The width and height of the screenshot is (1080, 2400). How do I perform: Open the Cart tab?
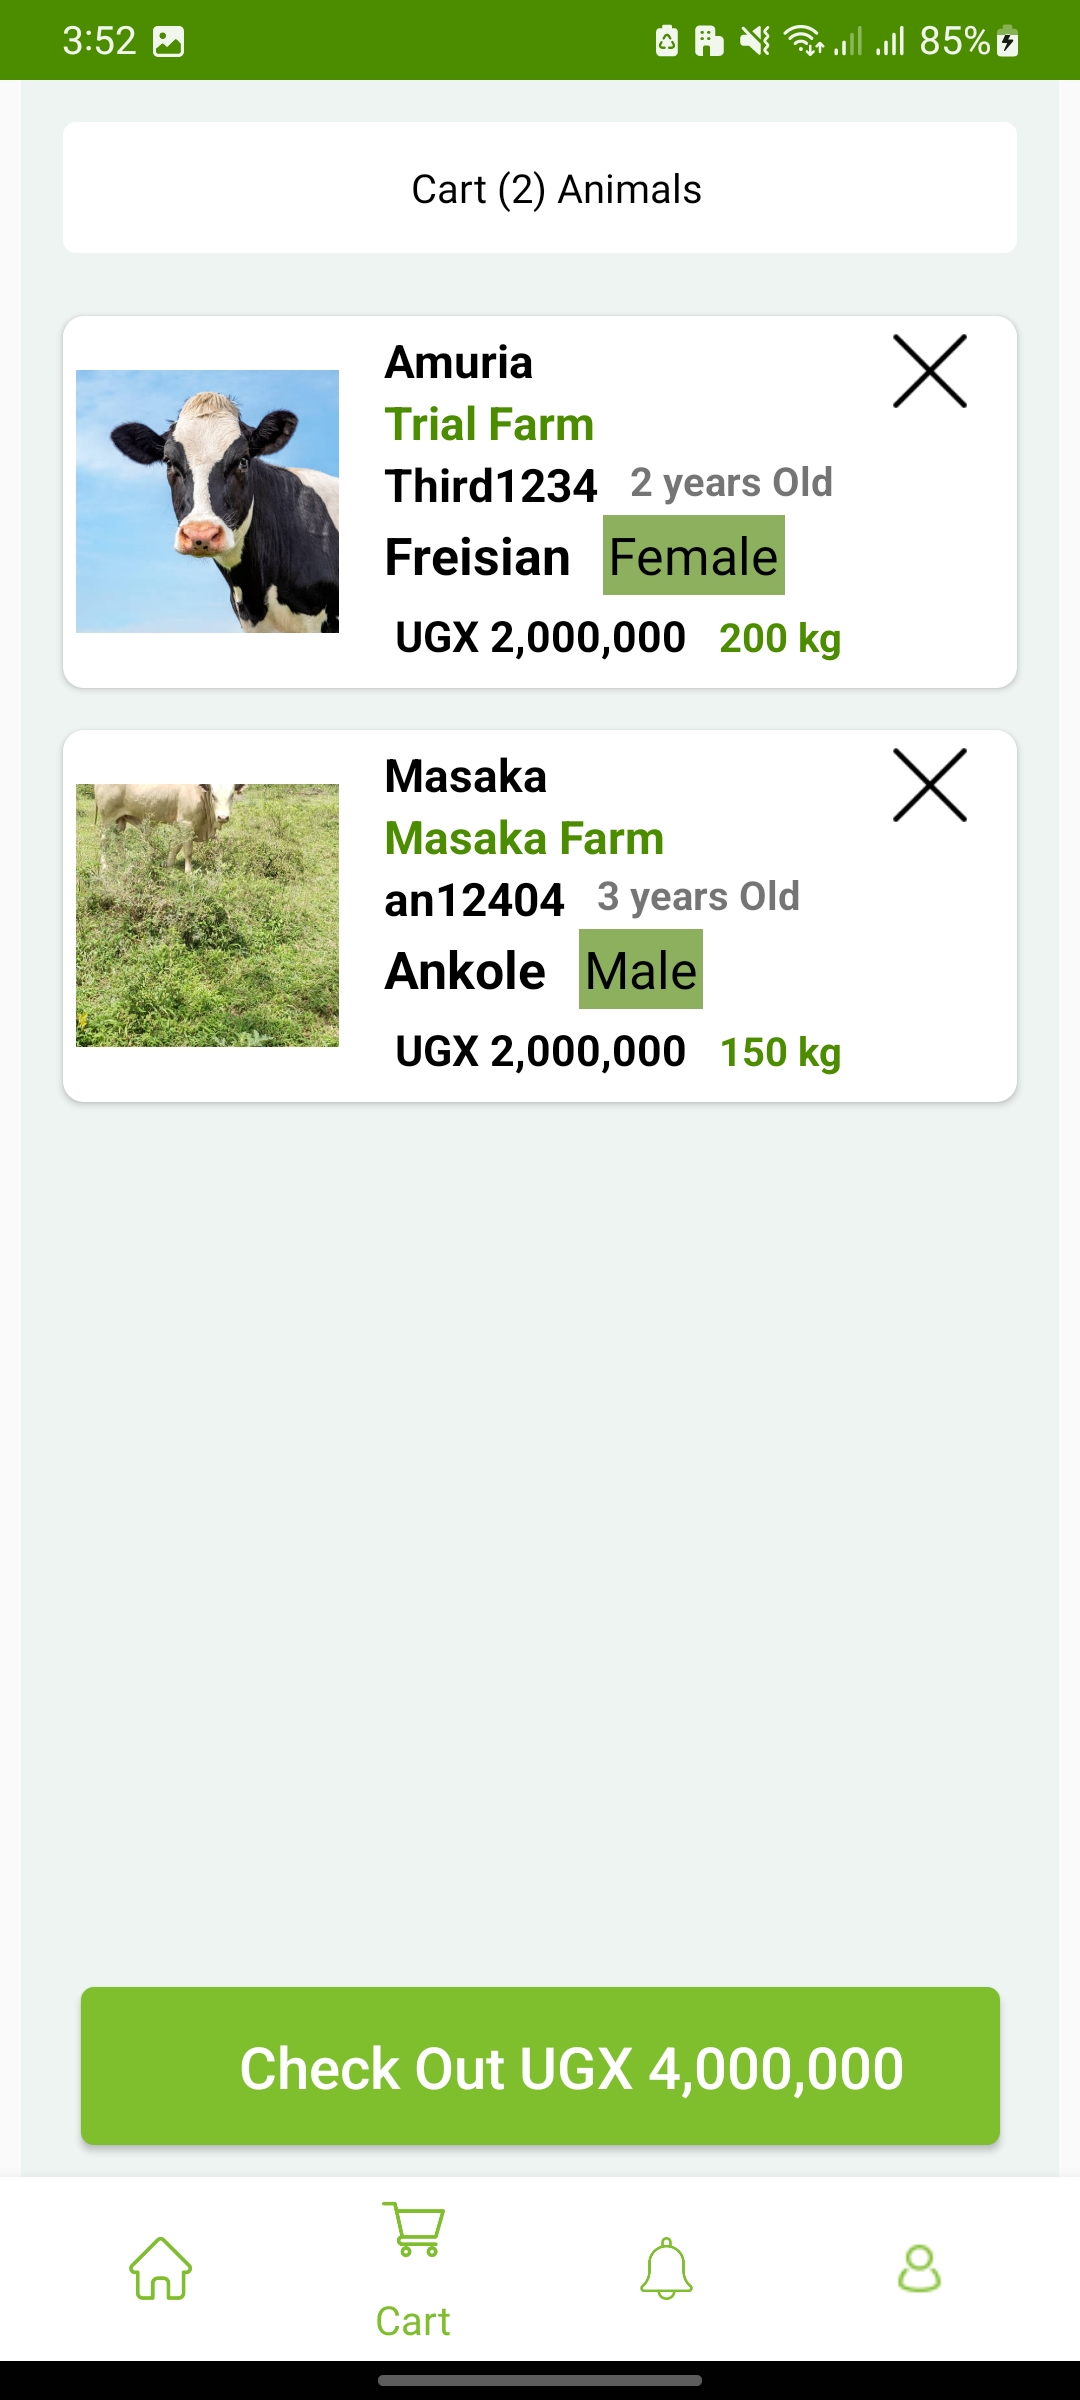pyautogui.click(x=413, y=2270)
